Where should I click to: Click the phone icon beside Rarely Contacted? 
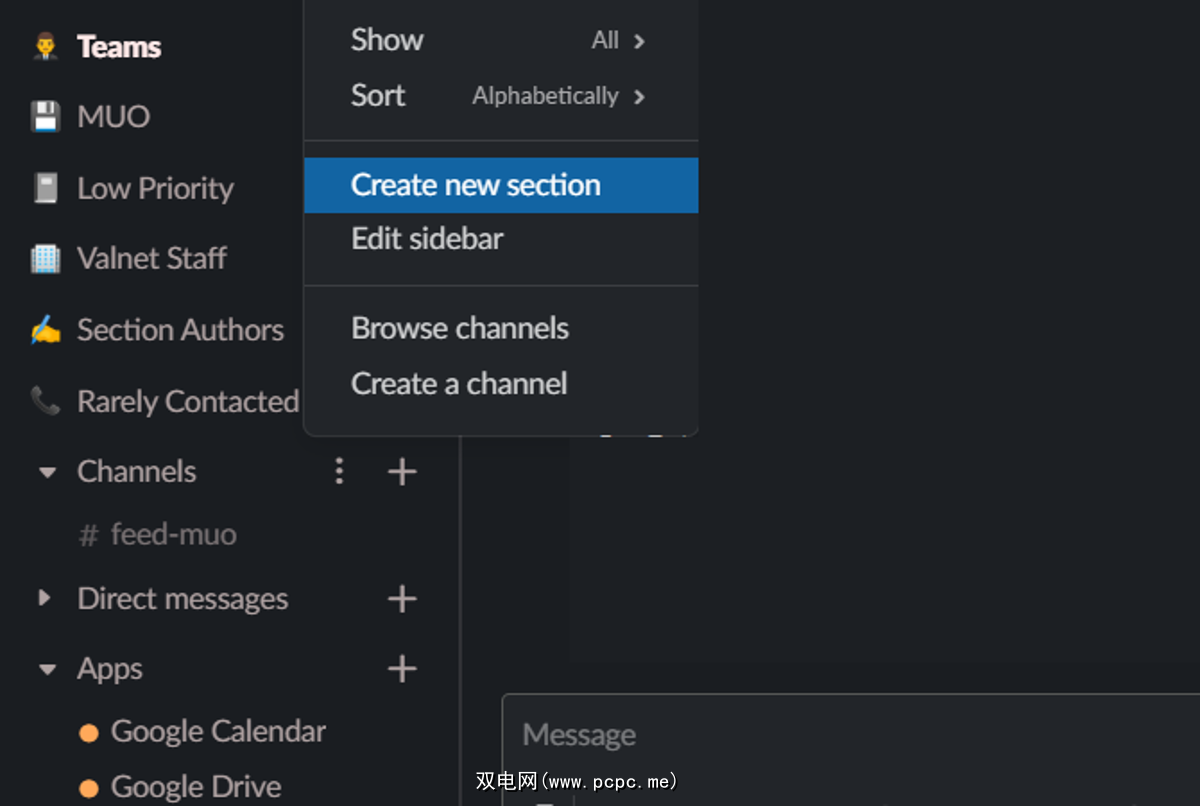point(45,401)
